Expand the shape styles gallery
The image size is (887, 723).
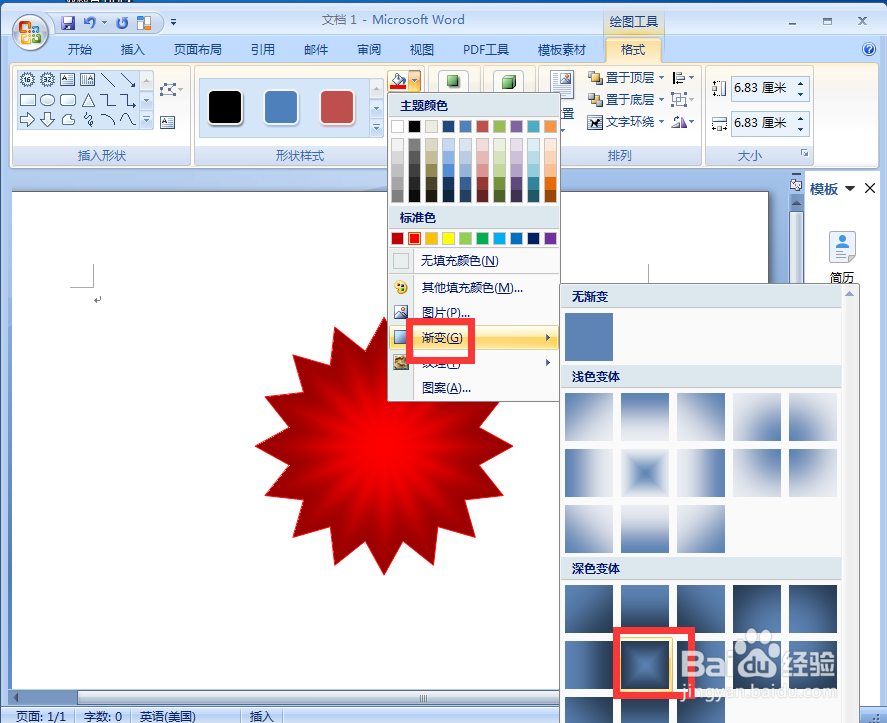376,128
